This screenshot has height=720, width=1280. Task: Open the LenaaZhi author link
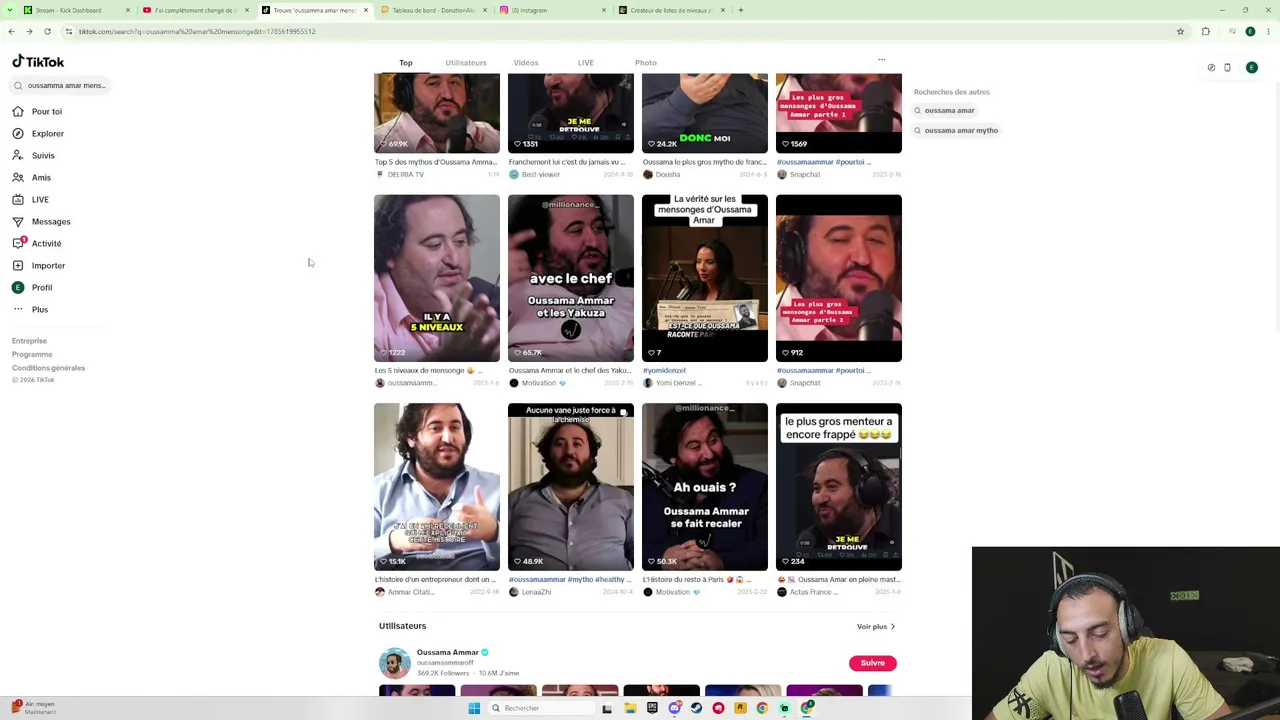[x=536, y=592]
